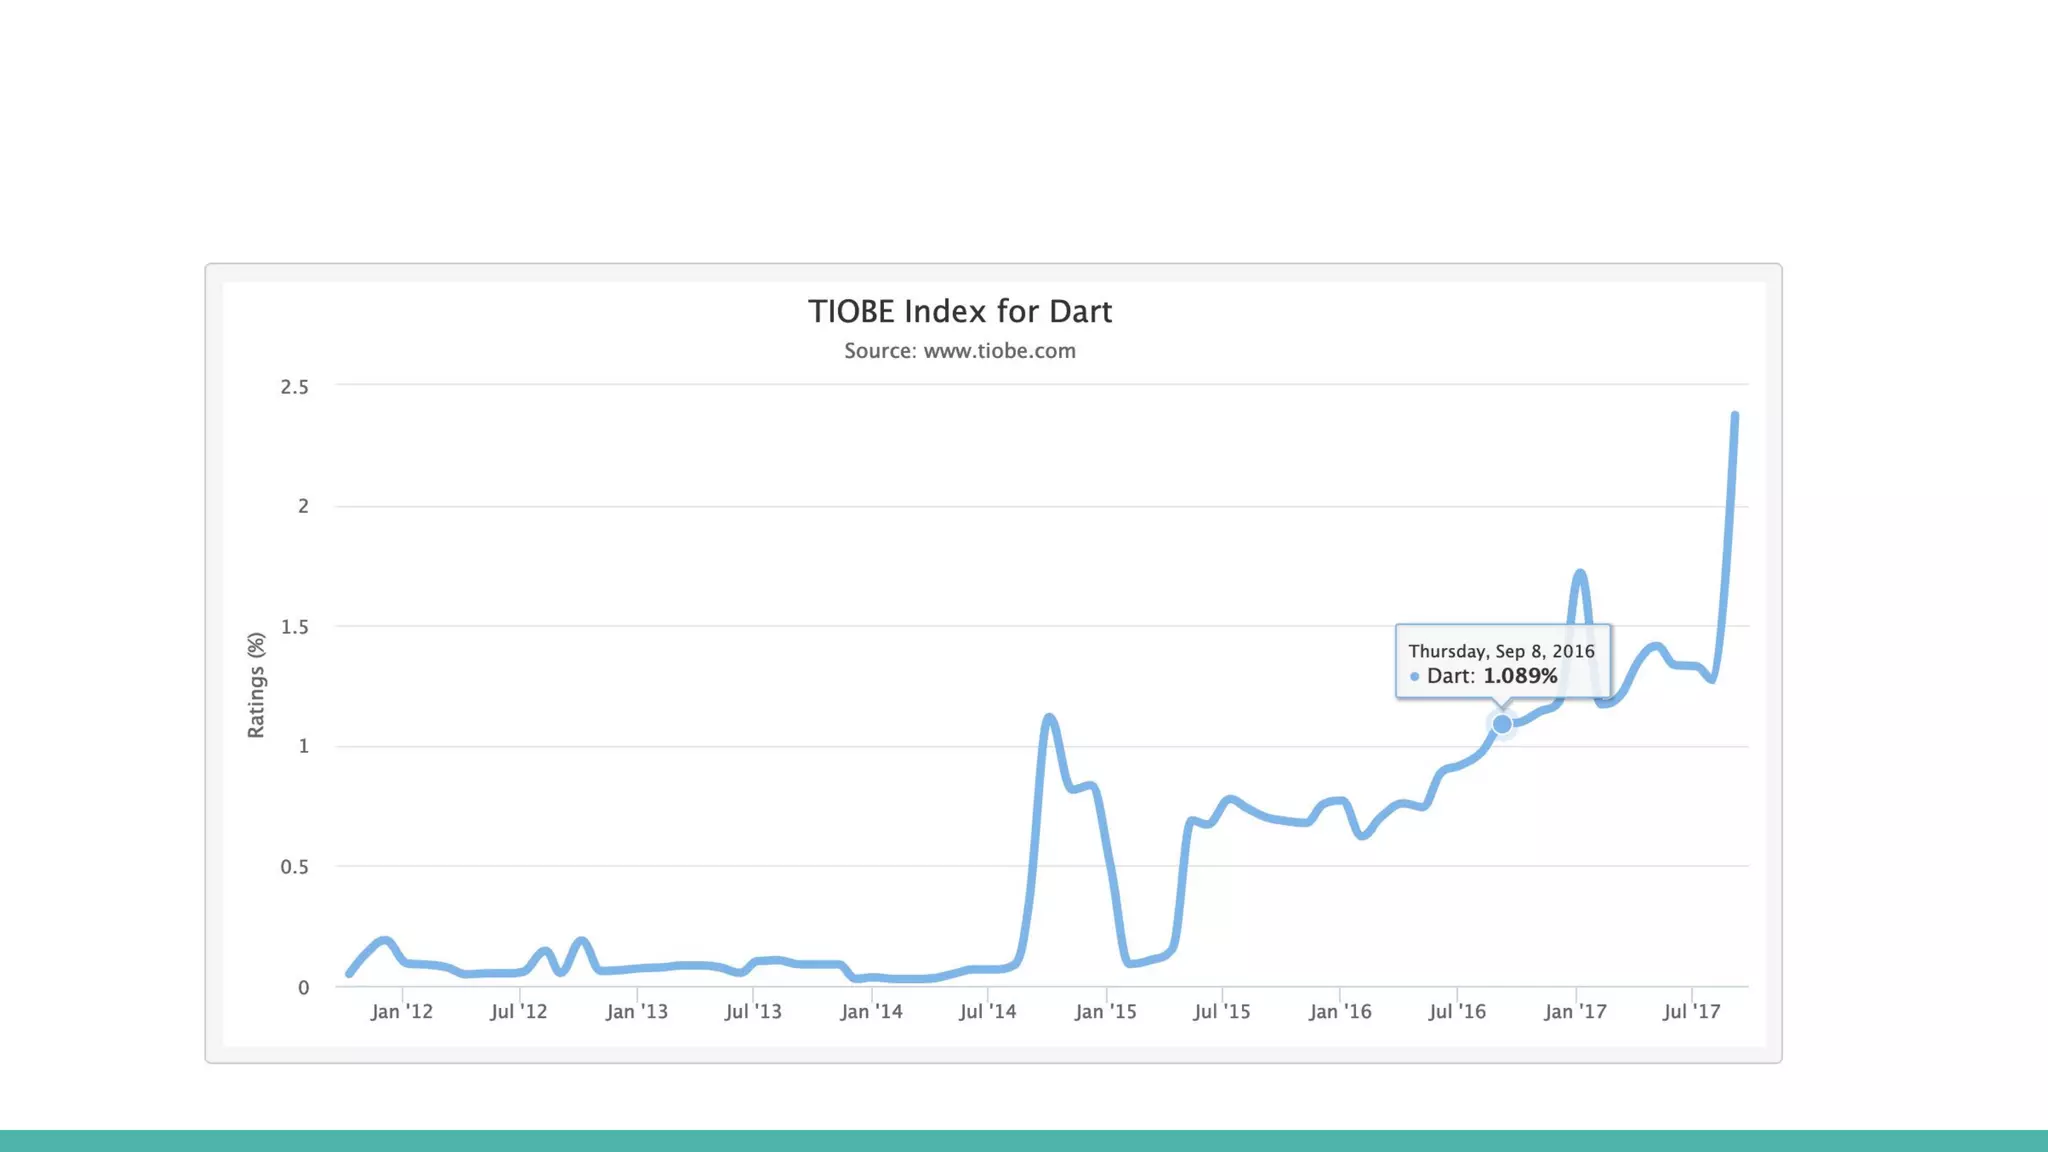Click the Jul '17 x-axis label
Image resolution: width=2048 pixels, height=1152 pixels.
pyautogui.click(x=1691, y=1011)
